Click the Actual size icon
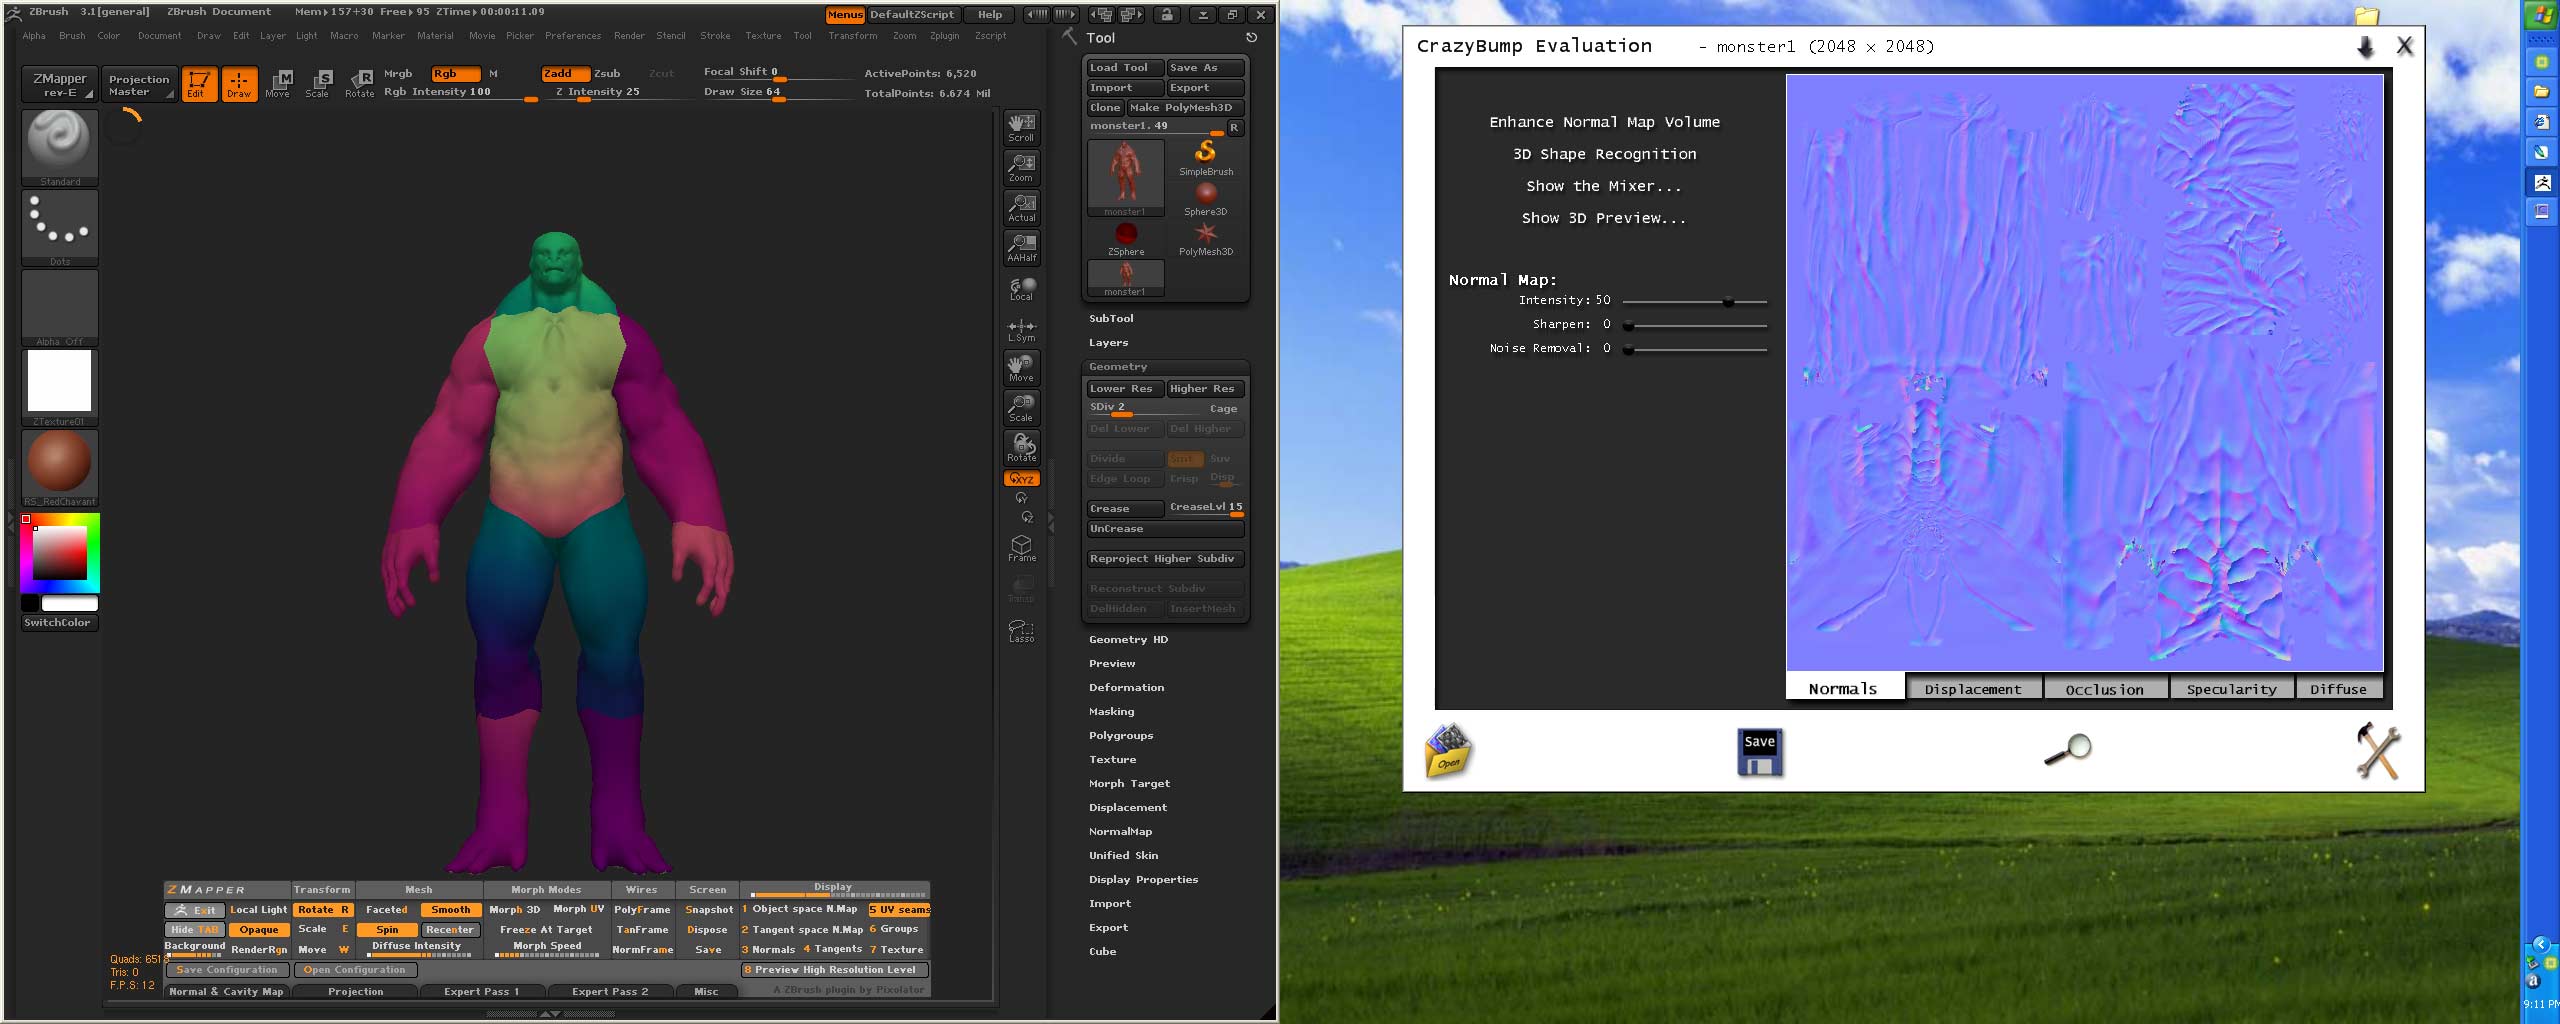The height and width of the screenshot is (1024, 2560). tap(1021, 208)
